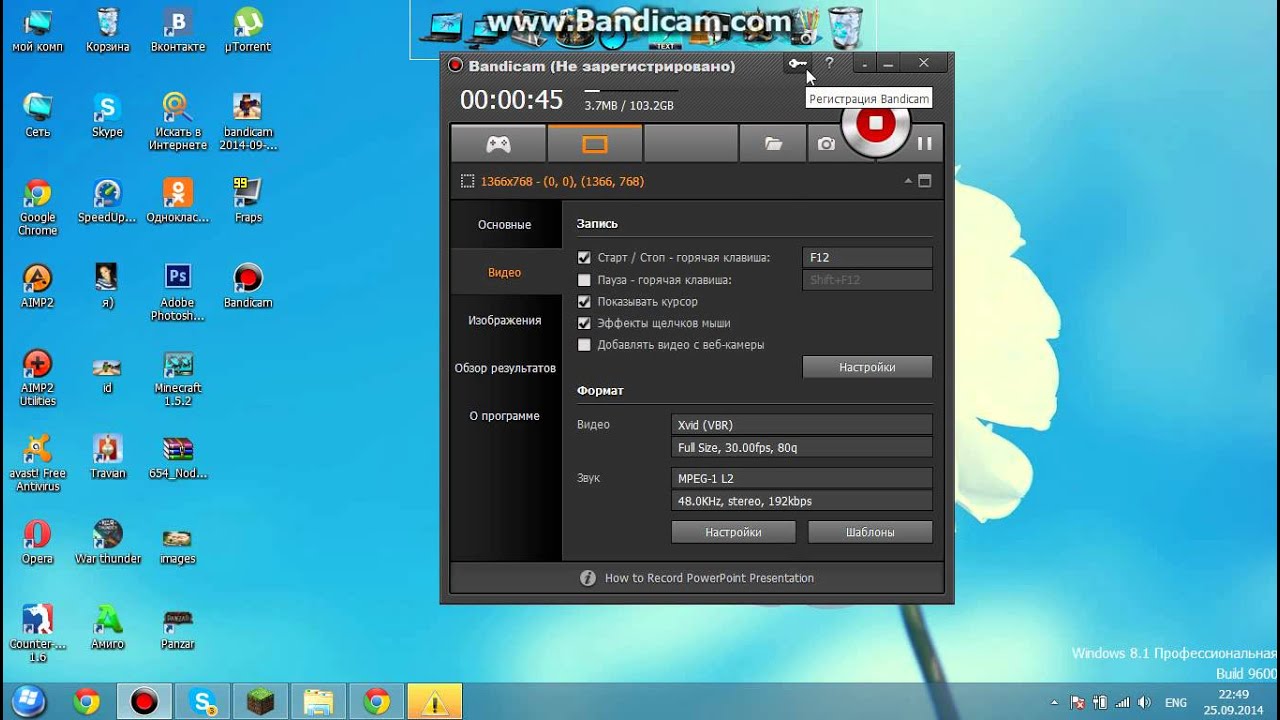
Task: Open the Шаблоны button
Action: click(x=870, y=532)
